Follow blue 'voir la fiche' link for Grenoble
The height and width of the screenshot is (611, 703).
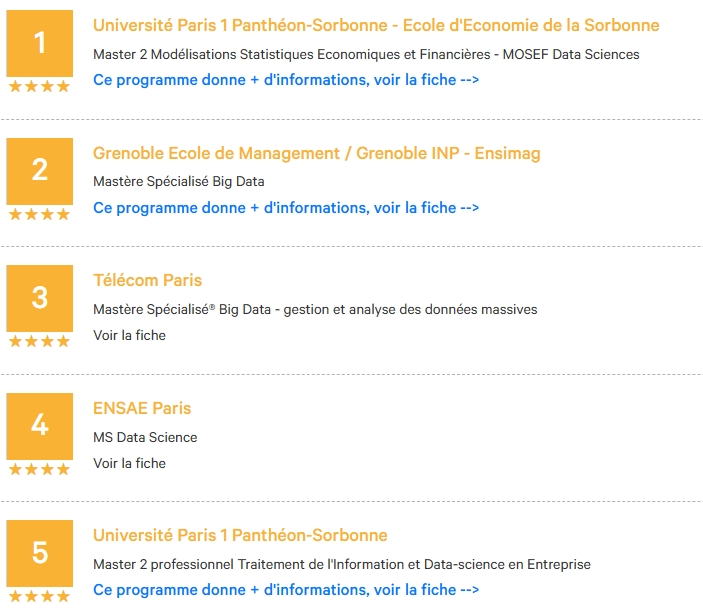tap(286, 208)
